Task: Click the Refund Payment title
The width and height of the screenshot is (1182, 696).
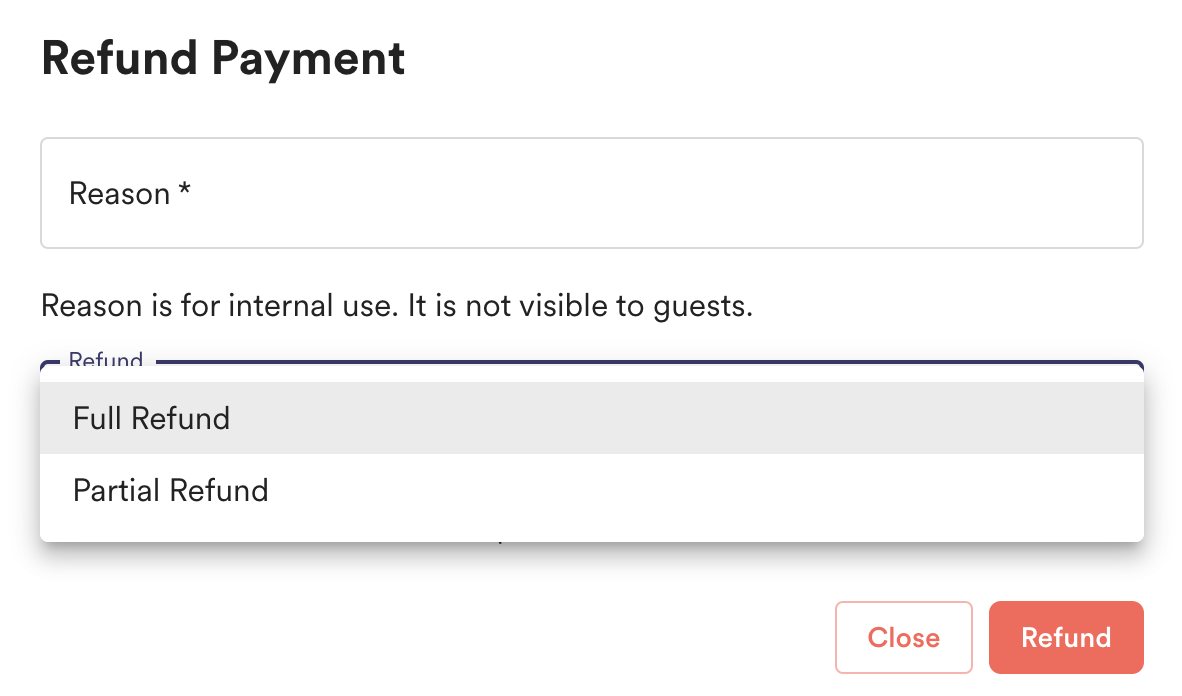Action: pyautogui.click(x=222, y=58)
